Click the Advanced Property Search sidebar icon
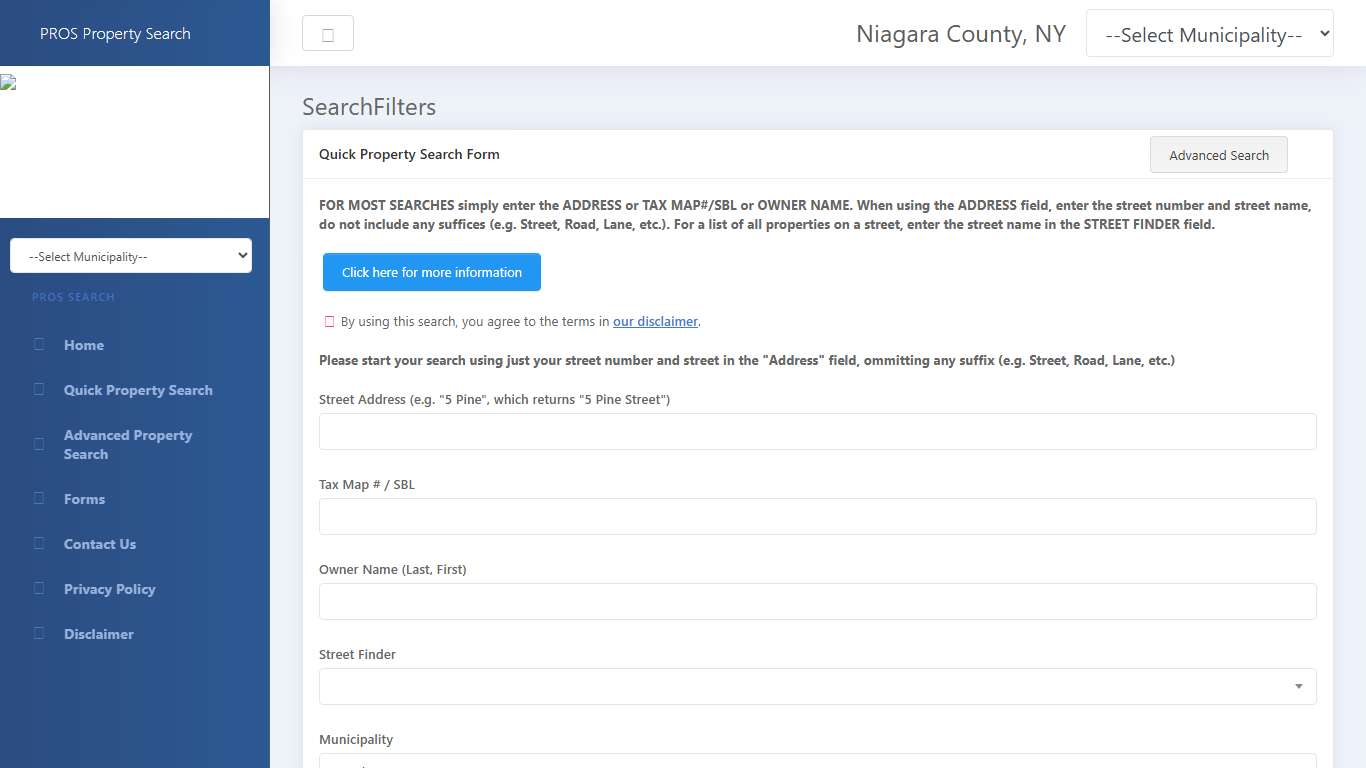This screenshot has height=768, width=1366. [38, 444]
